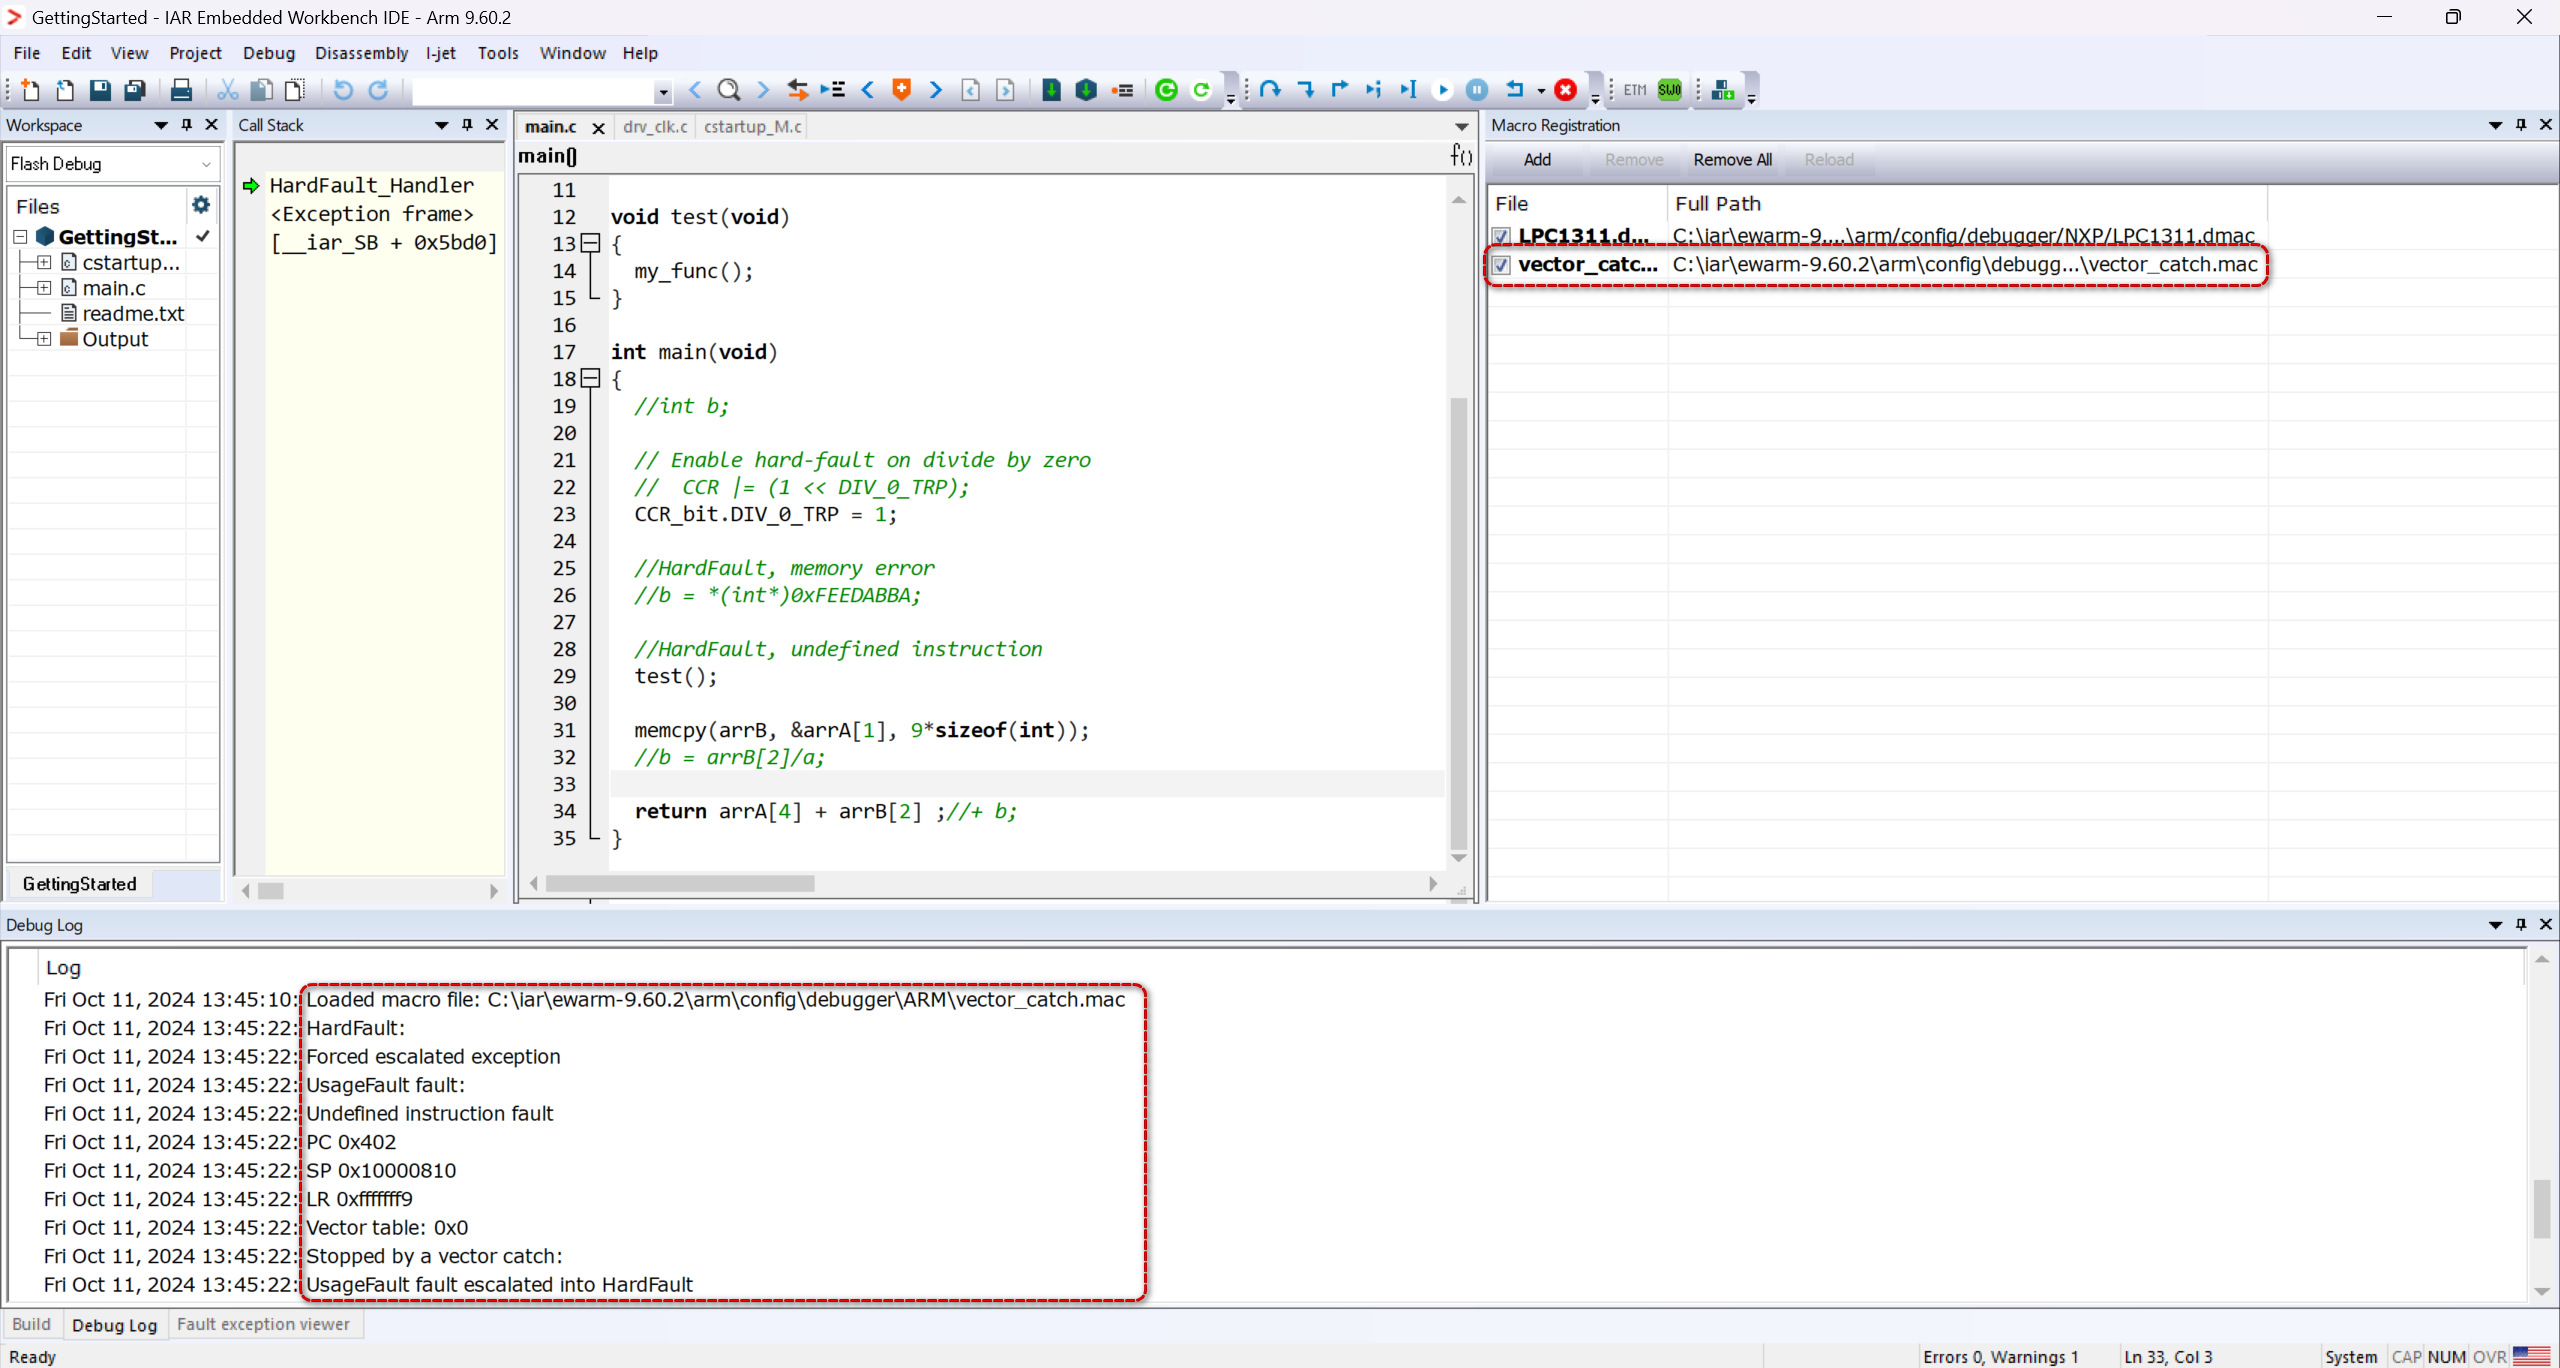Click the Remove All macros button
Viewport: 2560px width, 1368px height.
click(1732, 160)
